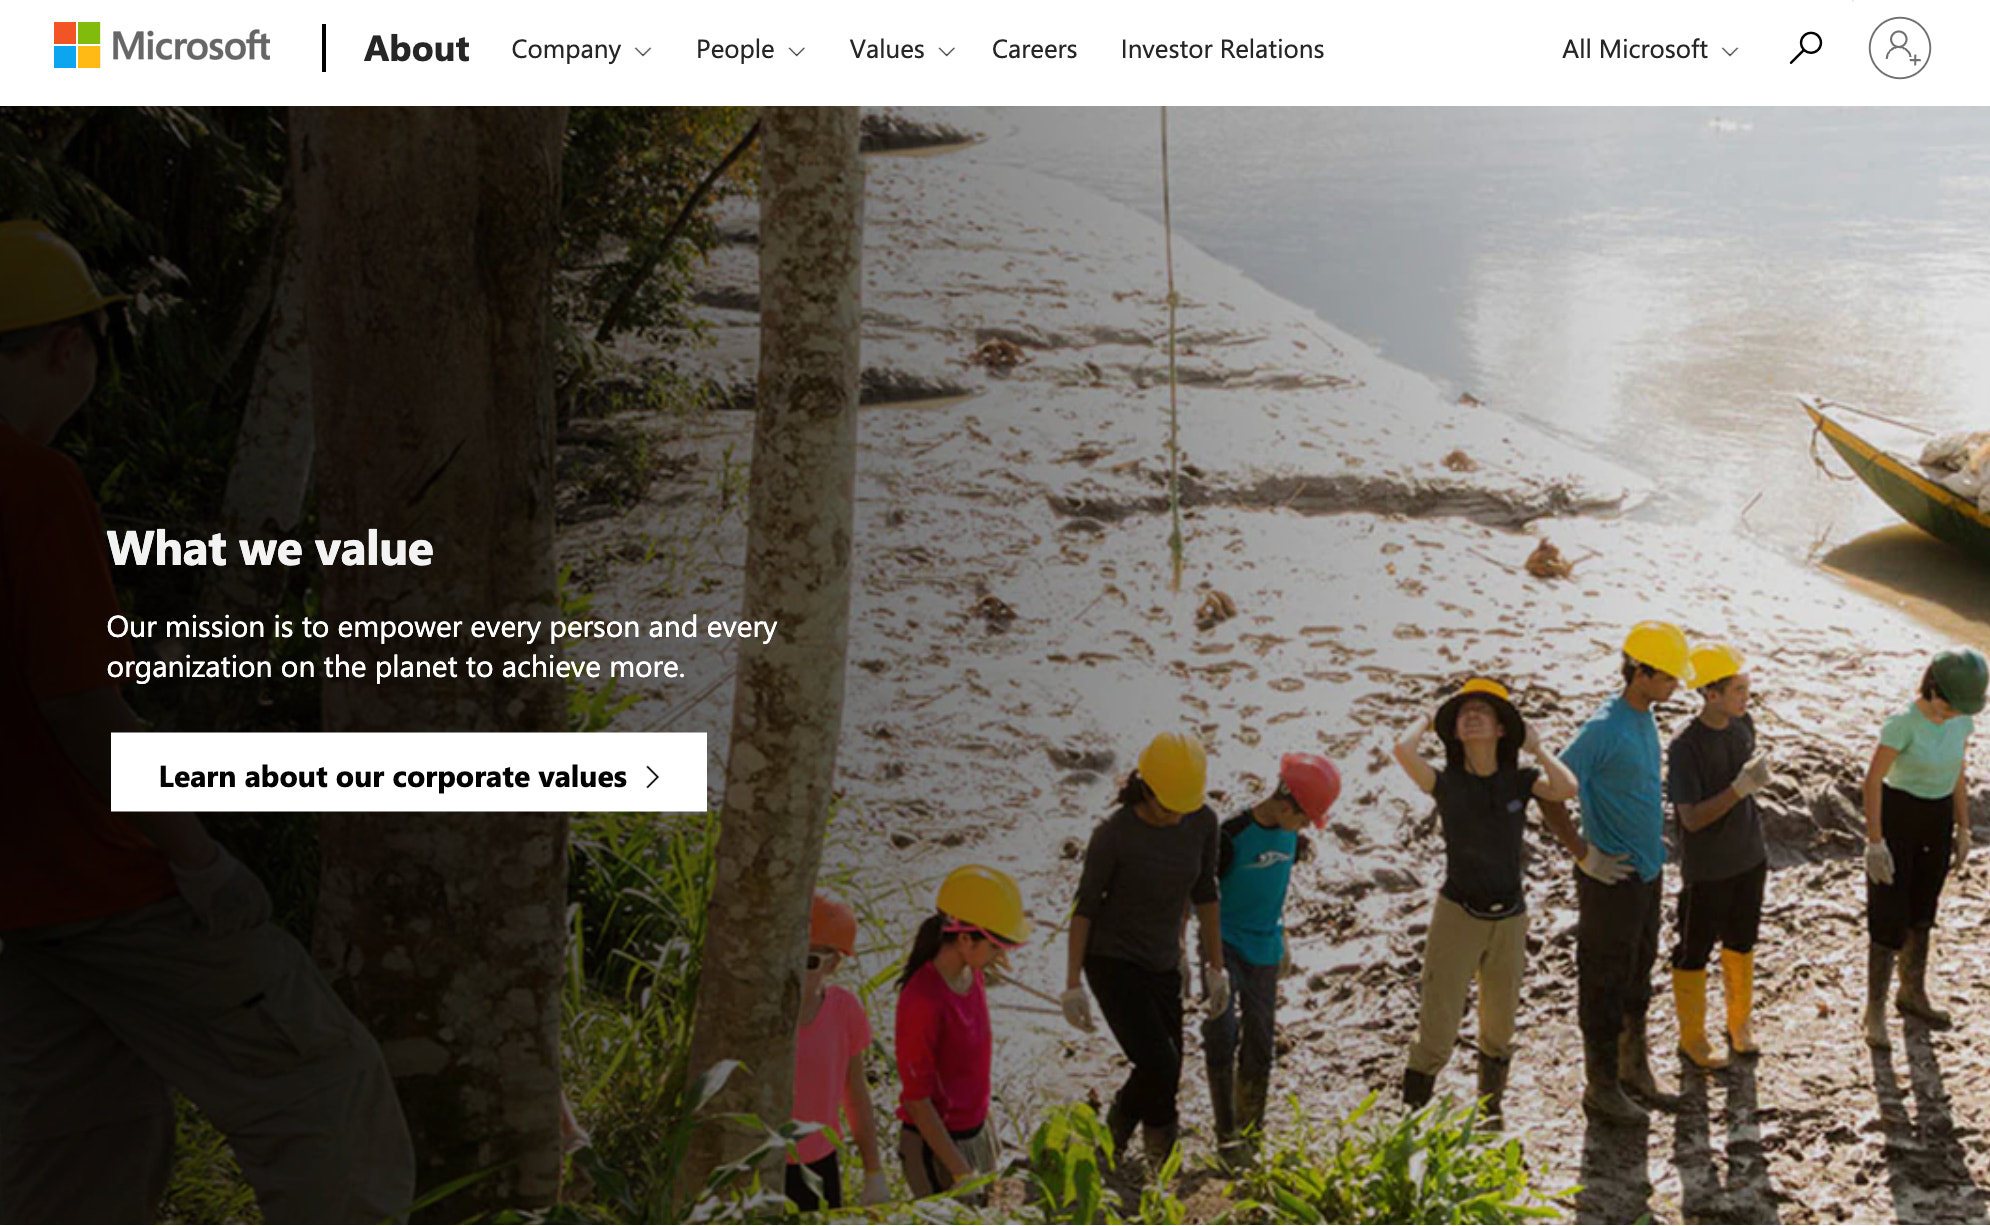The width and height of the screenshot is (1990, 1226).
Task: Click the mission statement paragraph text
Action: [441, 646]
